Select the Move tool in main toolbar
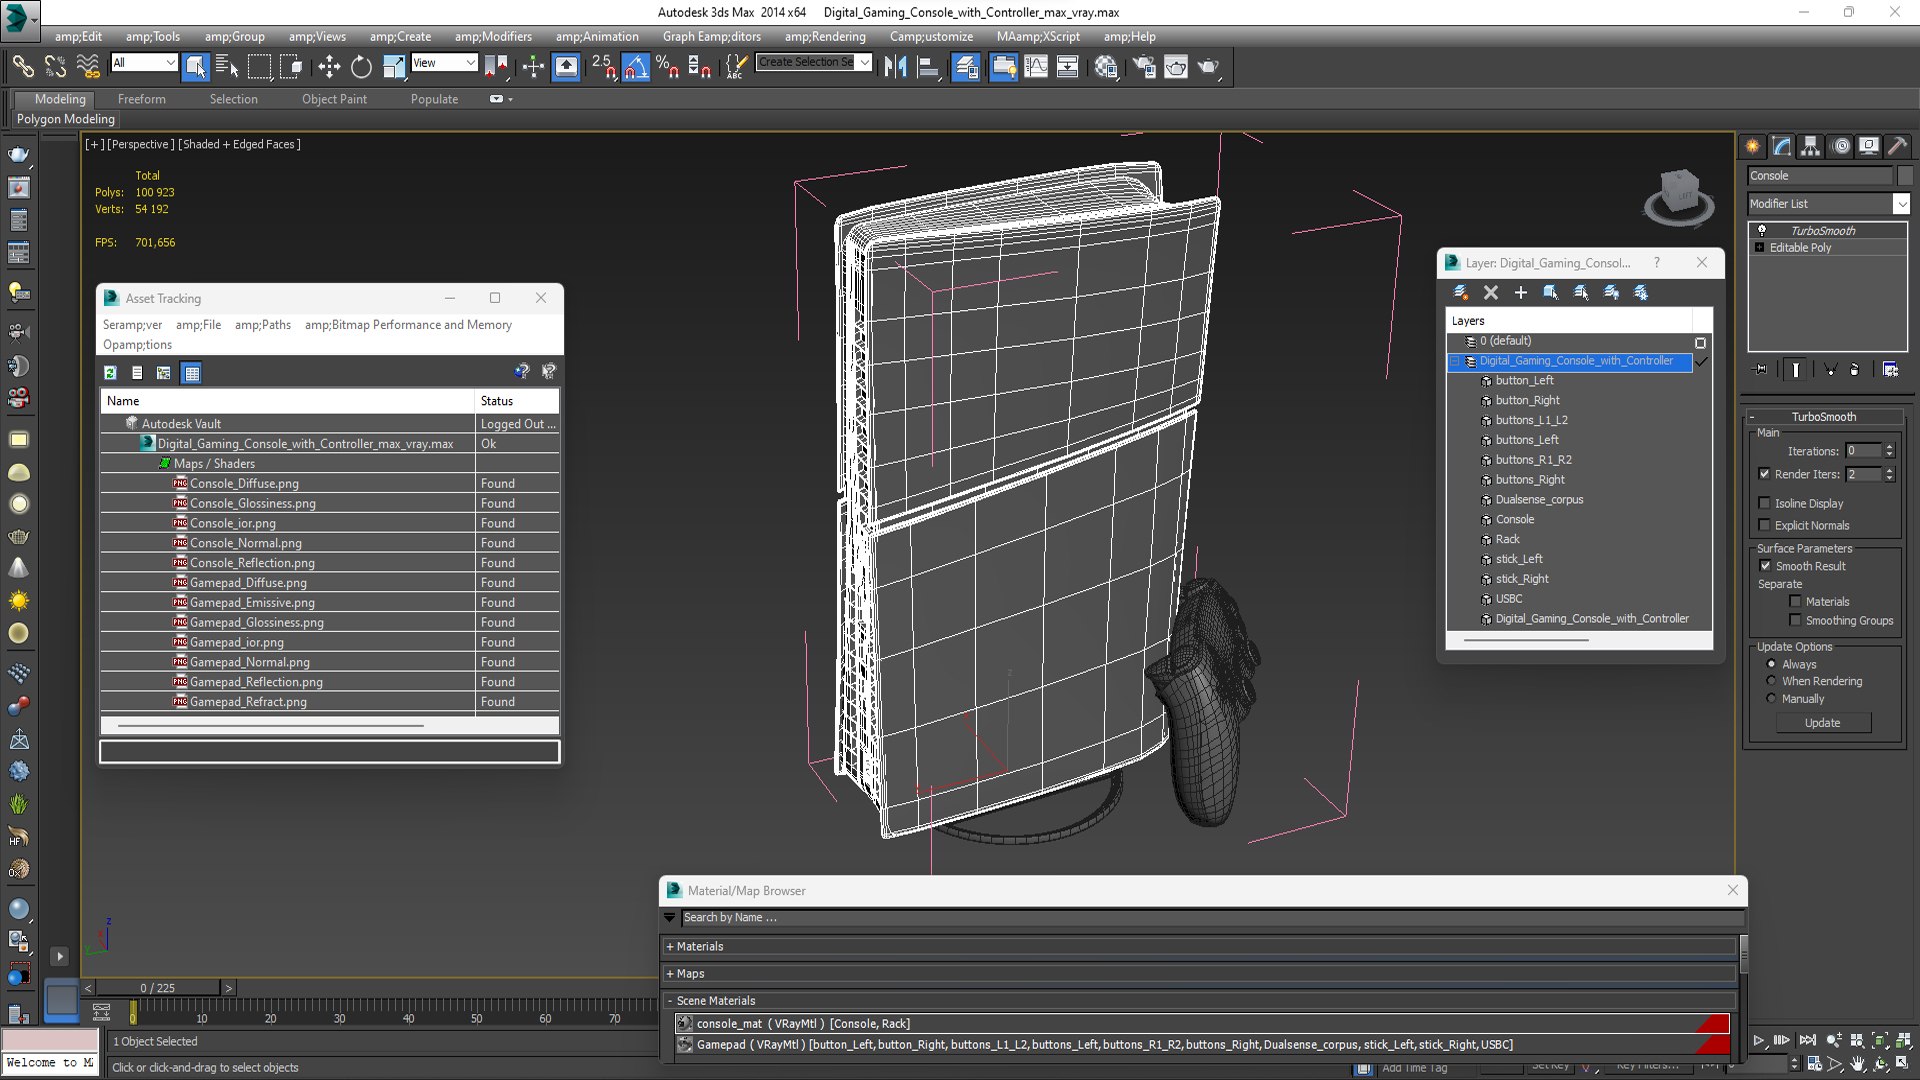The width and height of the screenshot is (1920, 1080). [x=329, y=67]
